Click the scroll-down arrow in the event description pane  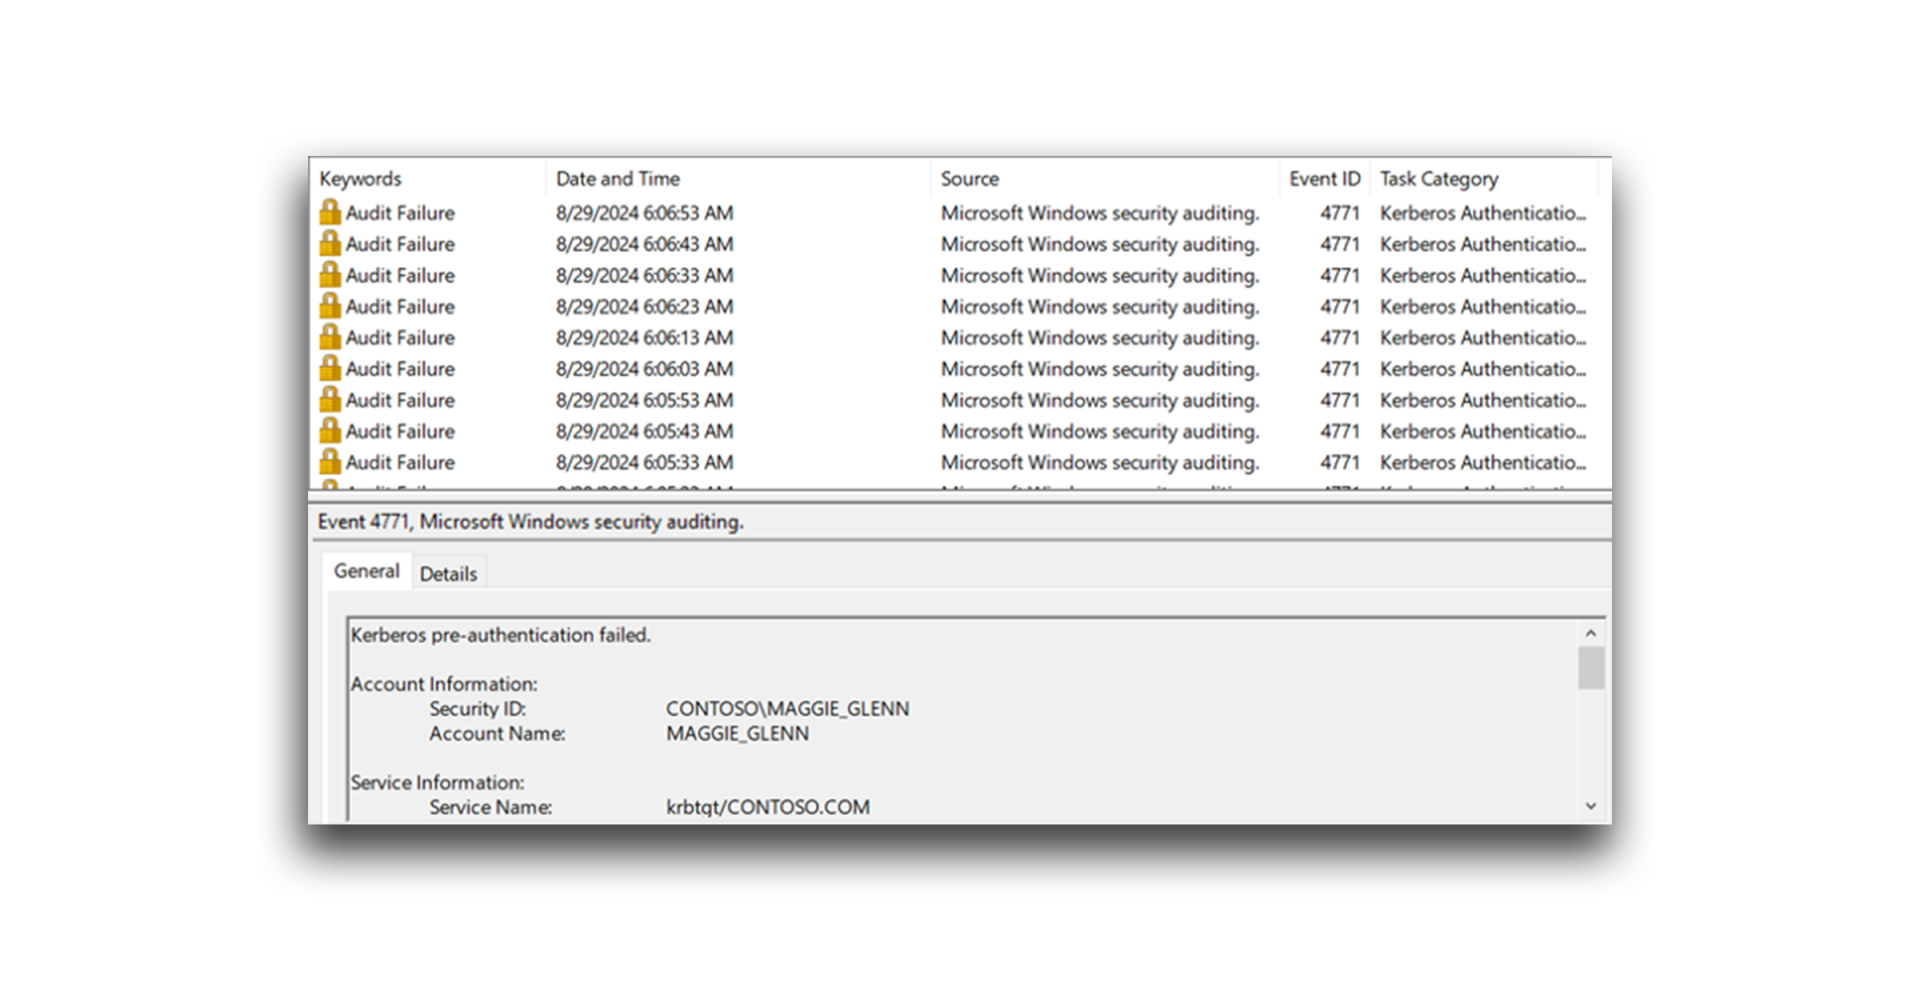[1591, 805]
